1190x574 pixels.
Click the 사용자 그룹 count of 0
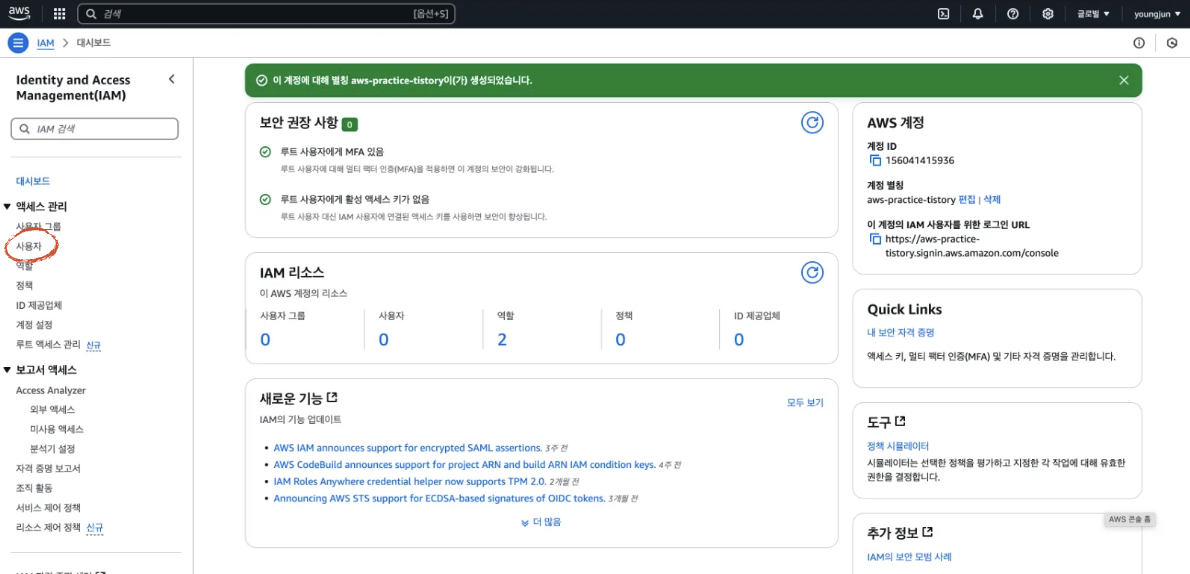click(265, 339)
